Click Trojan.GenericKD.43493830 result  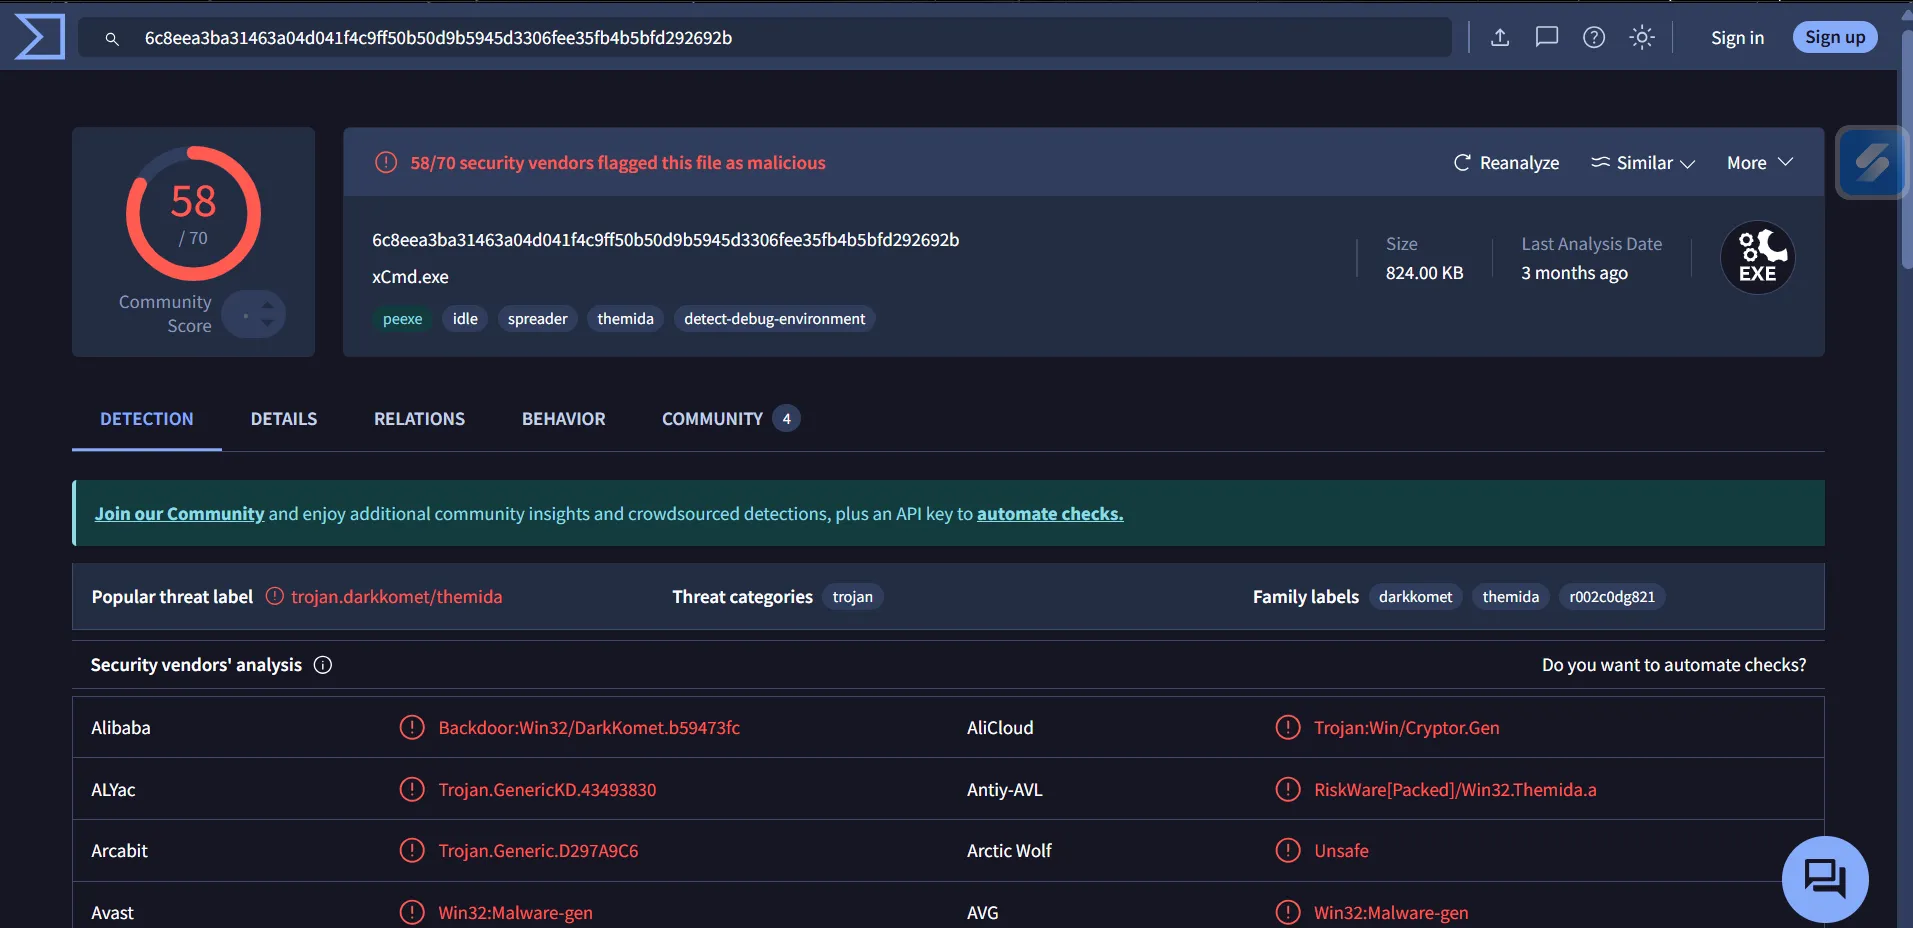point(547,790)
